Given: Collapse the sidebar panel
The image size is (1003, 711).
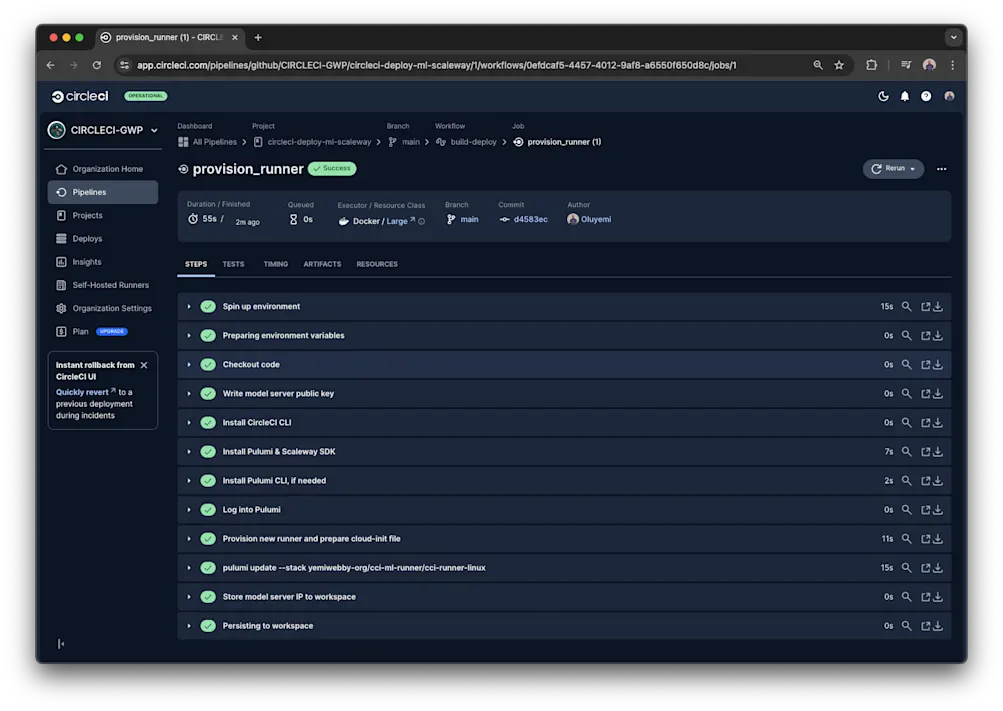Looking at the screenshot, I should click(61, 643).
